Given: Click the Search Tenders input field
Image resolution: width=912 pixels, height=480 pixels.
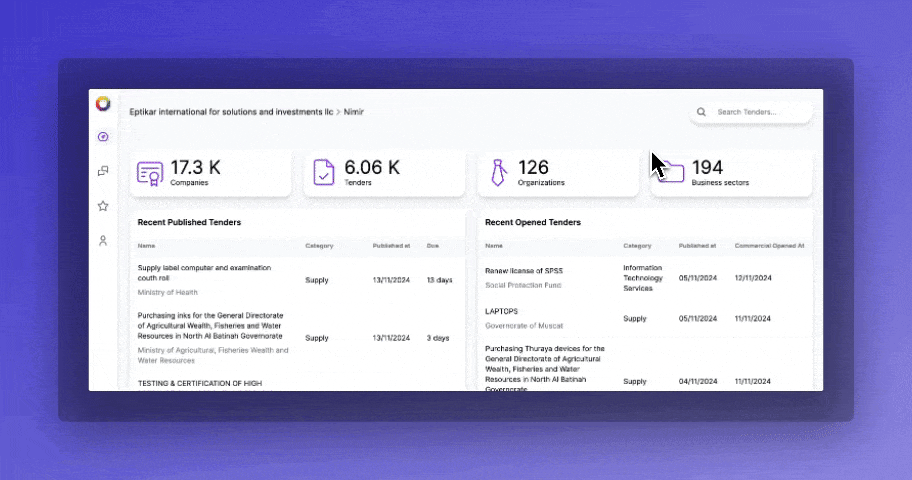Looking at the screenshot, I should 758,112.
